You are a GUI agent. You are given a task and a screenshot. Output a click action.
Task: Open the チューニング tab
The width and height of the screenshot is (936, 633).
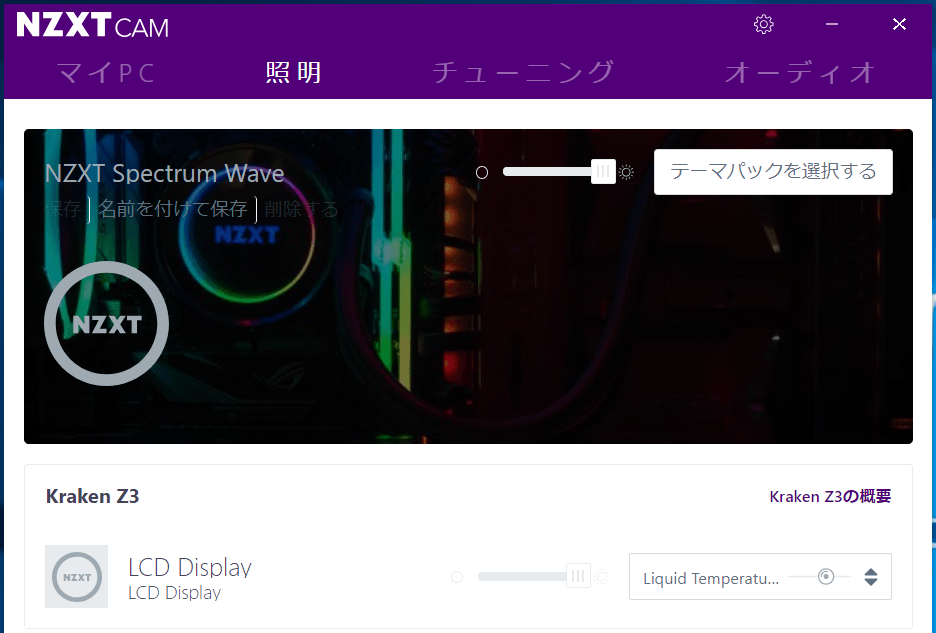[x=523, y=73]
